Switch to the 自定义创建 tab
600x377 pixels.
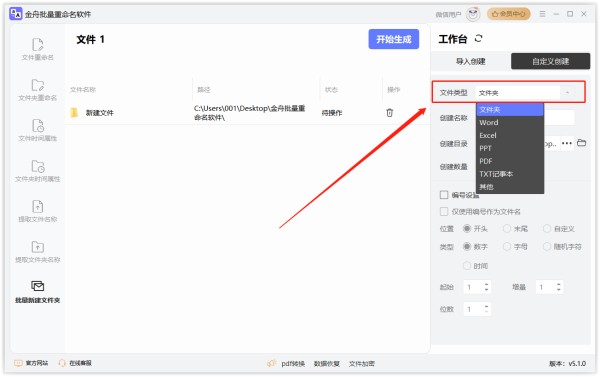[x=550, y=61]
